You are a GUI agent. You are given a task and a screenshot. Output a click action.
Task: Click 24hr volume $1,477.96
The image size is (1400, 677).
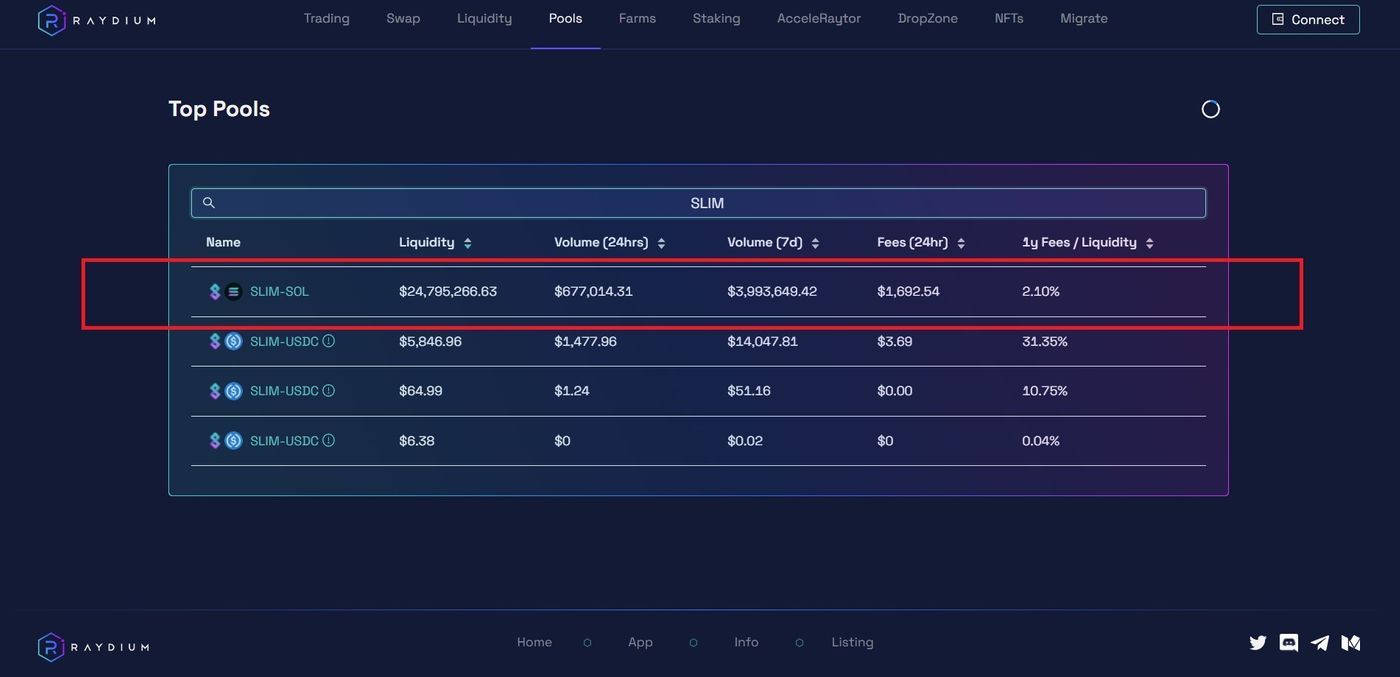(x=585, y=342)
